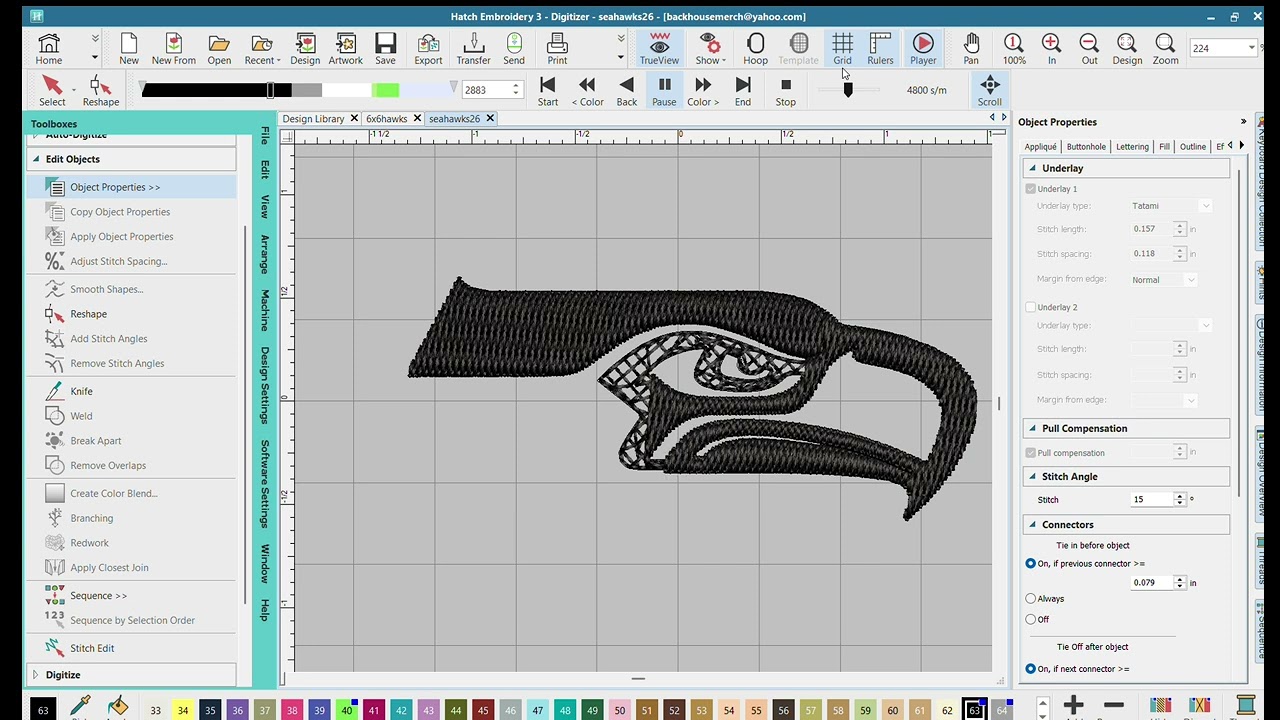Go to next Color in player
Screen dimensions: 1280x720
click(703, 90)
